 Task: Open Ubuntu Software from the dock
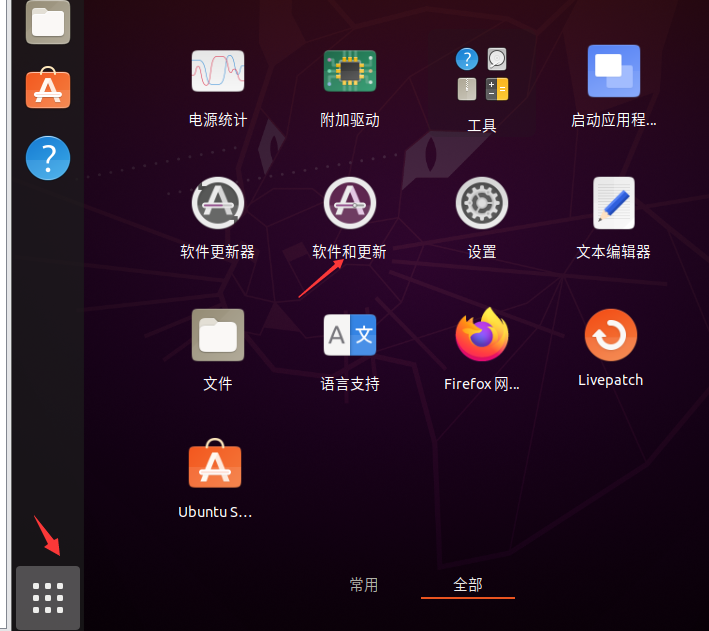(x=48, y=87)
